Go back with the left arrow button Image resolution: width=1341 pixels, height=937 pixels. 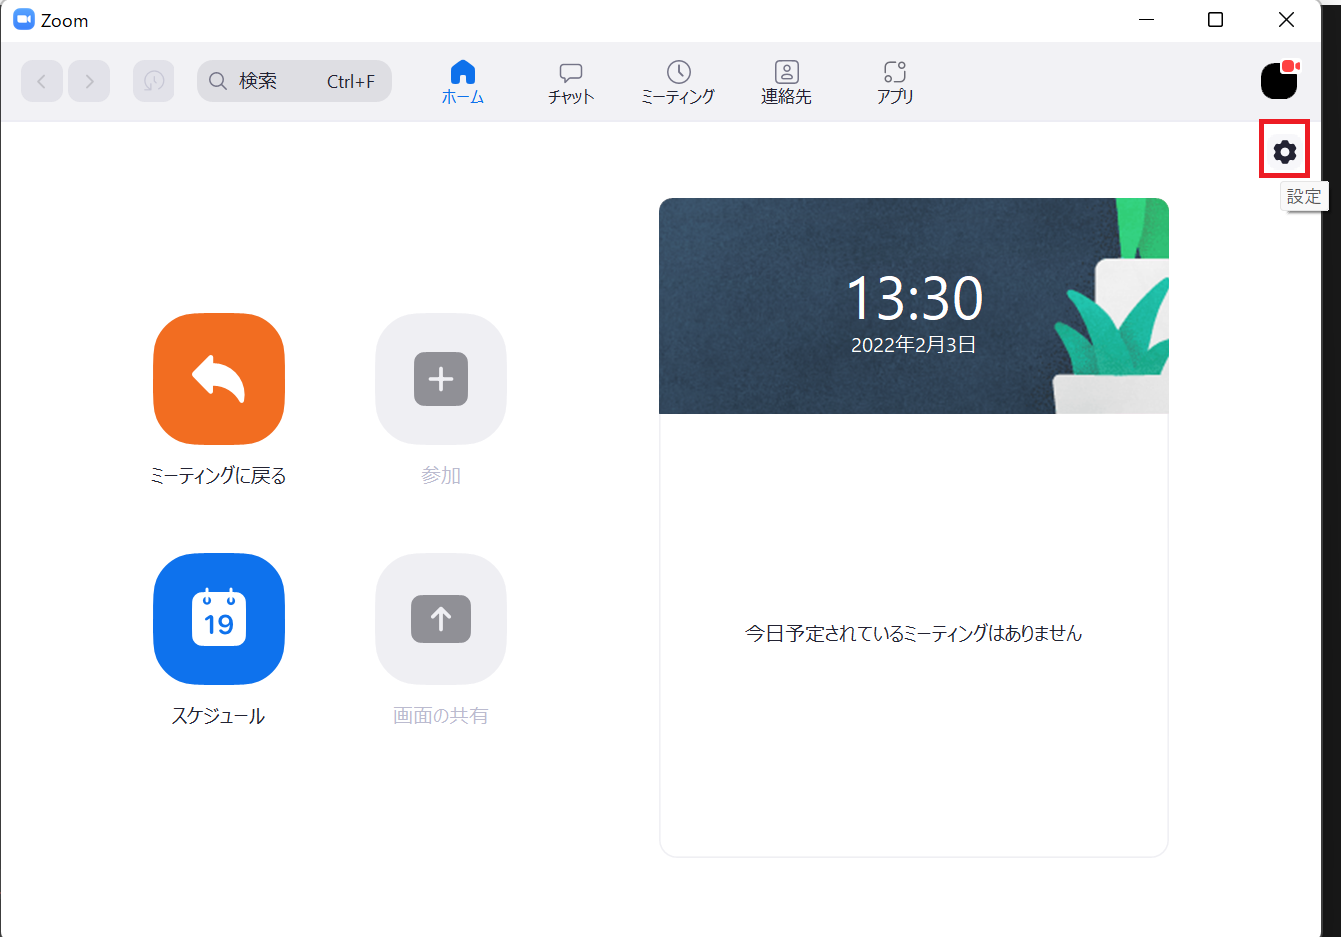point(42,81)
